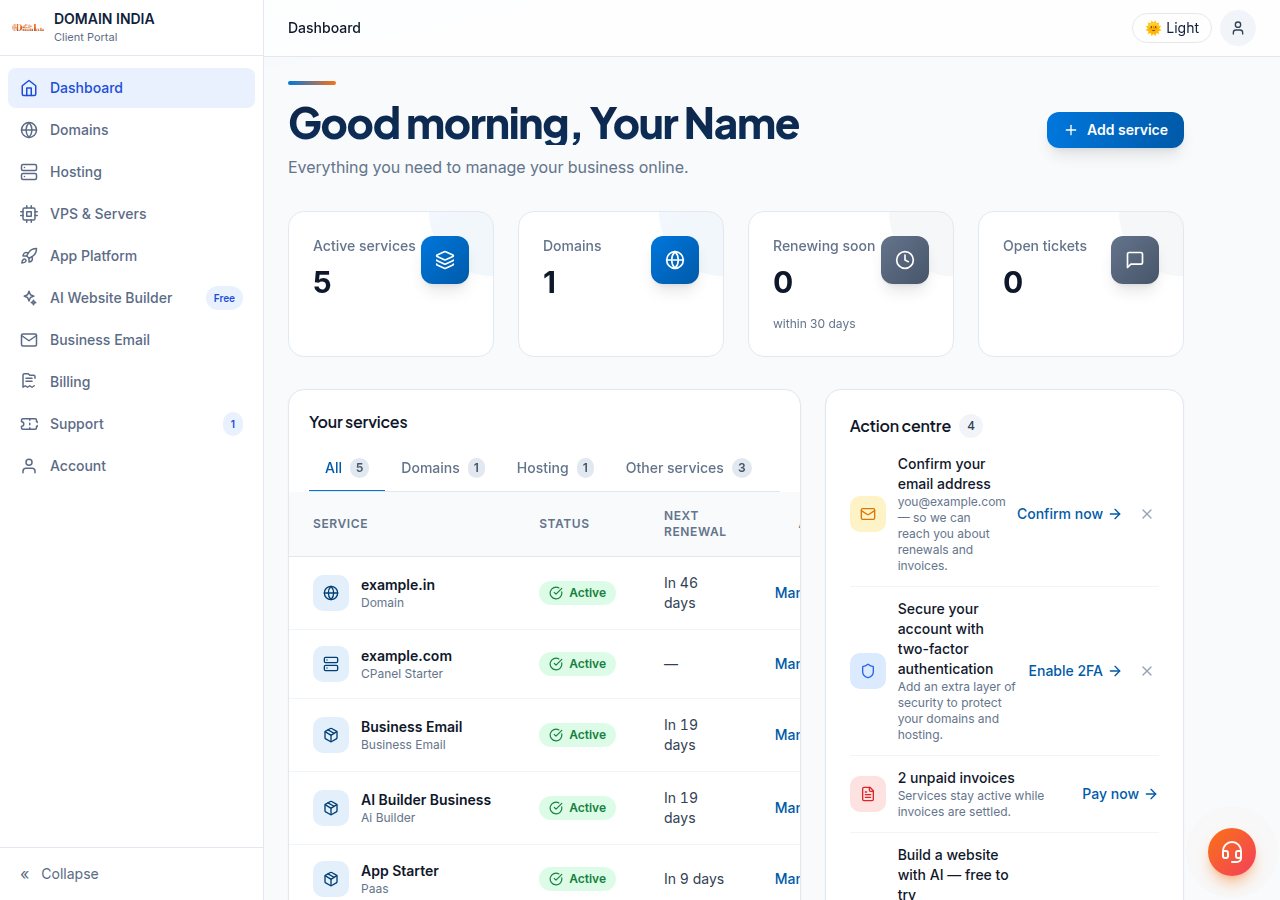Click the Account person icon in sidebar
Image resolution: width=1280 pixels, height=900 pixels.
(x=29, y=466)
